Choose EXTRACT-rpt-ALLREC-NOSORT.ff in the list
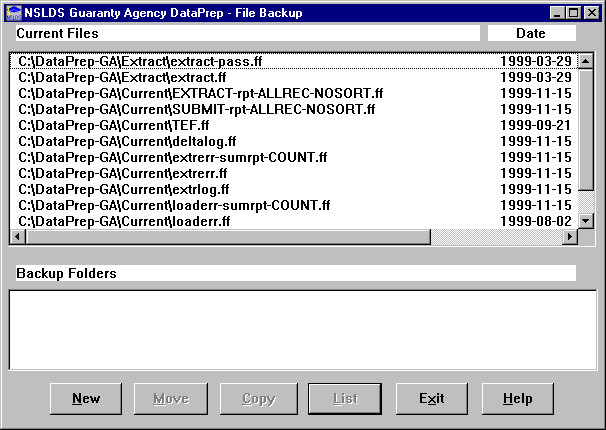Screen dimensions: 606x430 200,93
